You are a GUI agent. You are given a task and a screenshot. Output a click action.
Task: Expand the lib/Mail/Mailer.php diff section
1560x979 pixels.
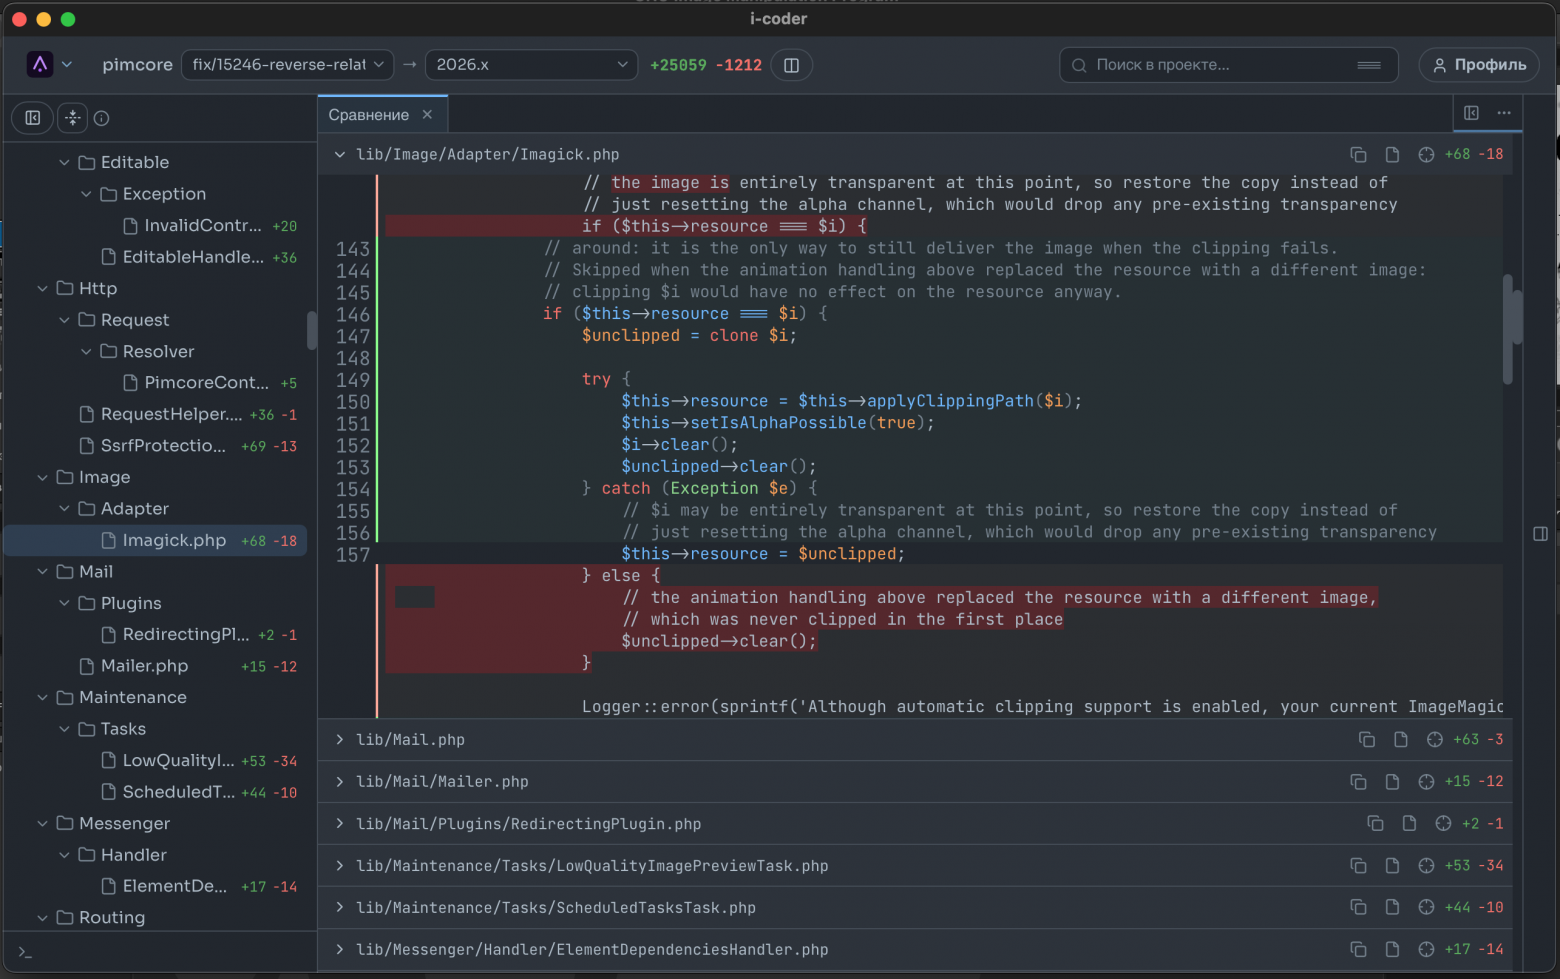point(340,781)
